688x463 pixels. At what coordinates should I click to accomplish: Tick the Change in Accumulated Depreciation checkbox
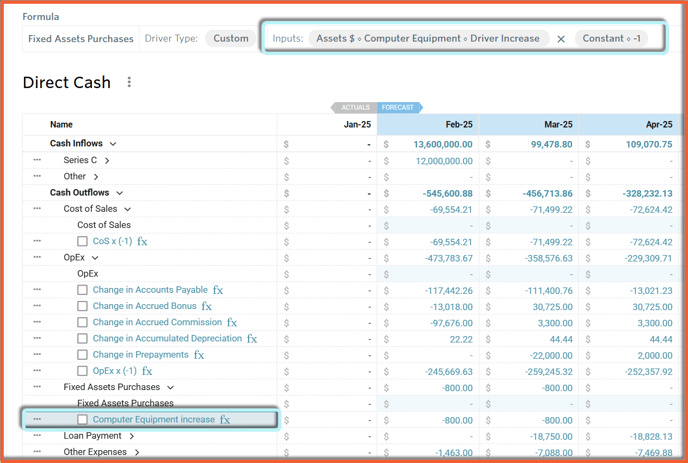[x=82, y=339]
